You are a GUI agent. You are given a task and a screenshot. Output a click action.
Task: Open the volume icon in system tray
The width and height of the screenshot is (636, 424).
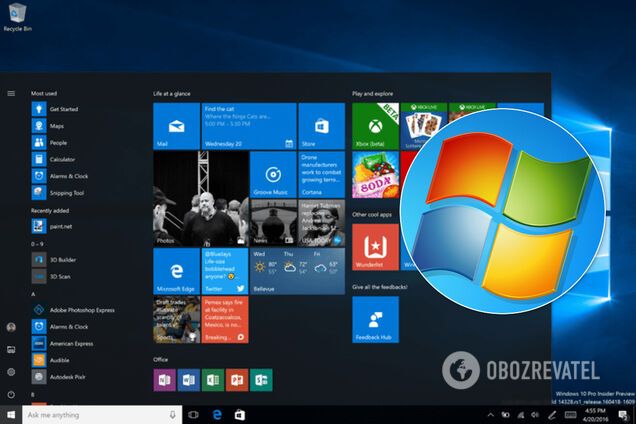(535, 415)
